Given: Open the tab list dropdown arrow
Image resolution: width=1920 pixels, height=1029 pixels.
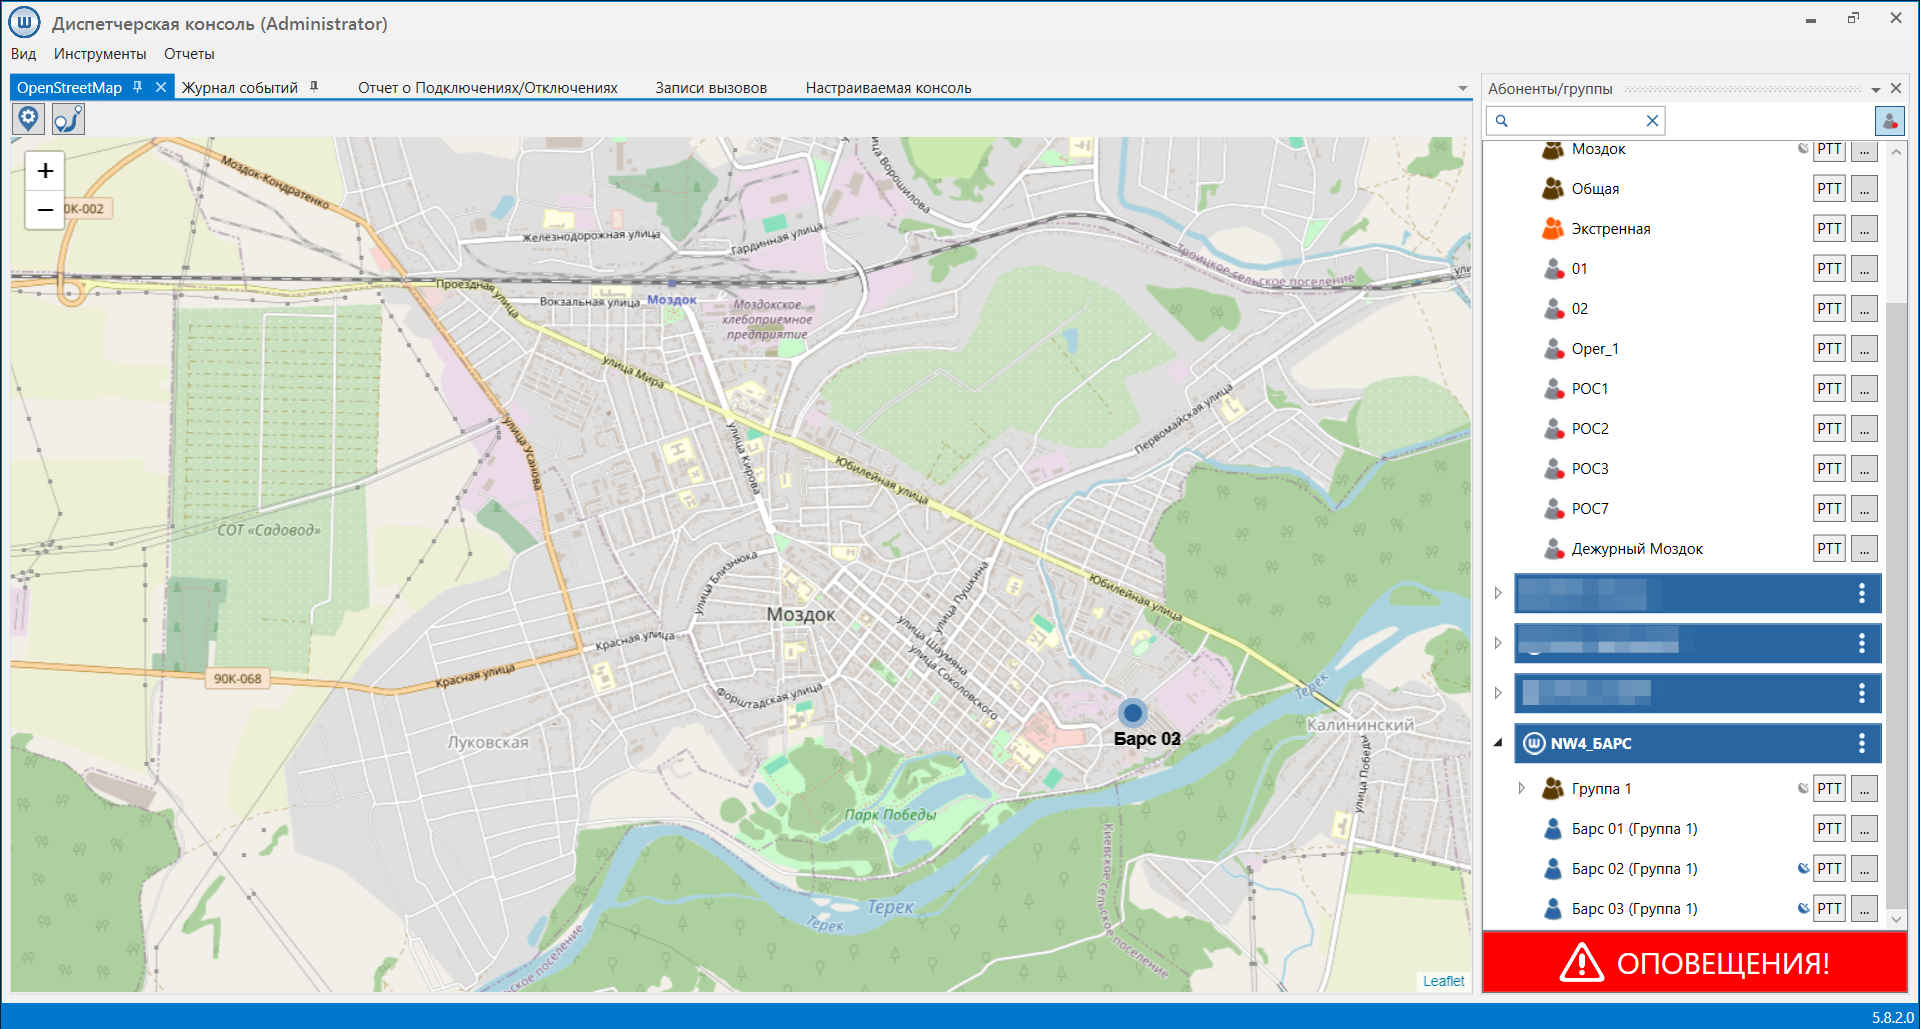Looking at the screenshot, I should (x=1463, y=89).
